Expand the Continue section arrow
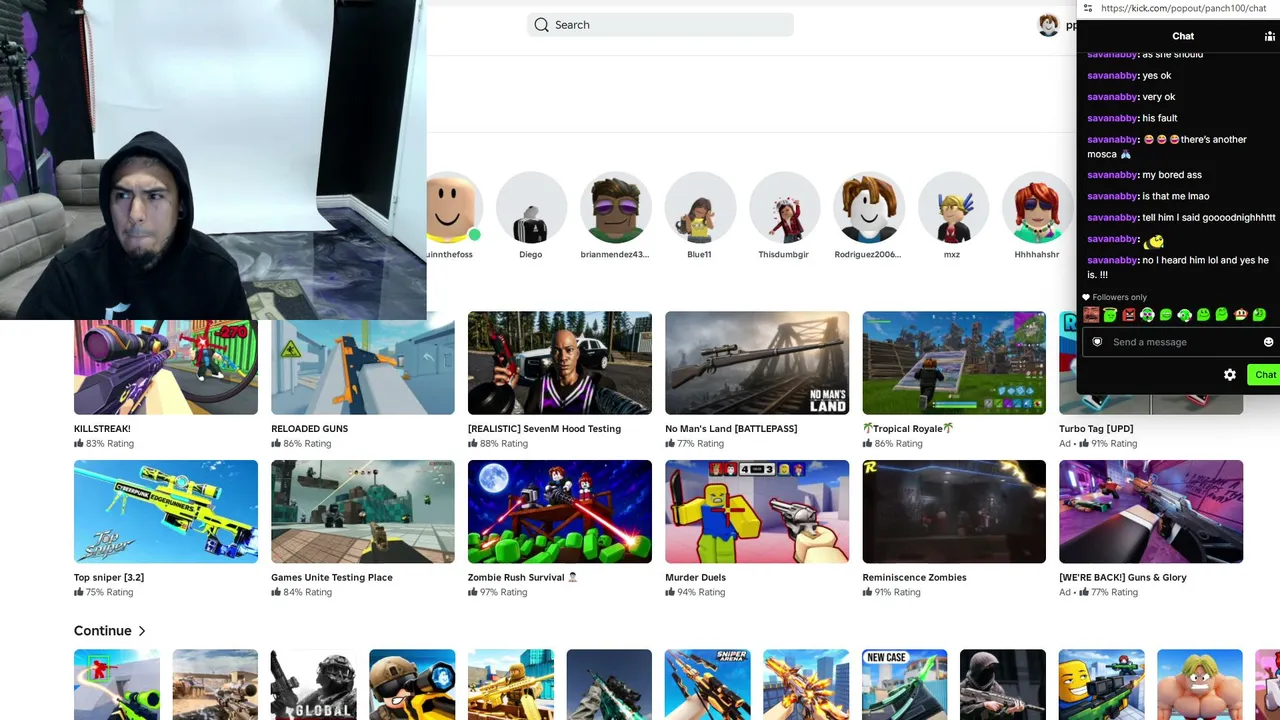The height and width of the screenshot is (720, 1280). pos(142,631)
